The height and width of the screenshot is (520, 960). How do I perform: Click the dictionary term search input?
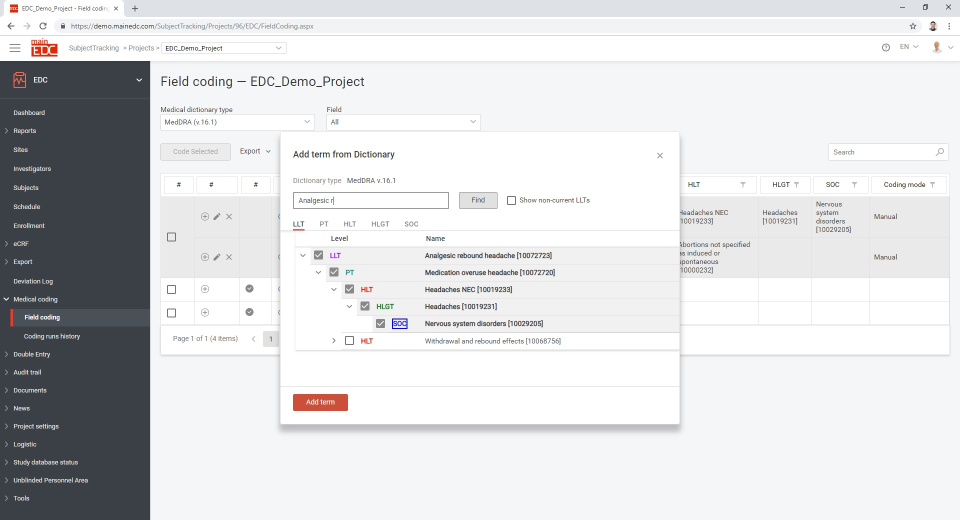pos(370,200)
